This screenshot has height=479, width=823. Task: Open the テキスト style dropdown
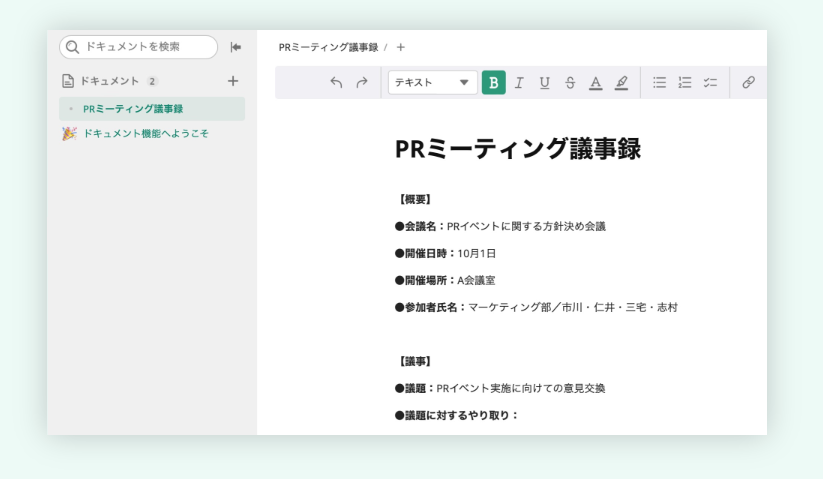(x=432, y=83)
